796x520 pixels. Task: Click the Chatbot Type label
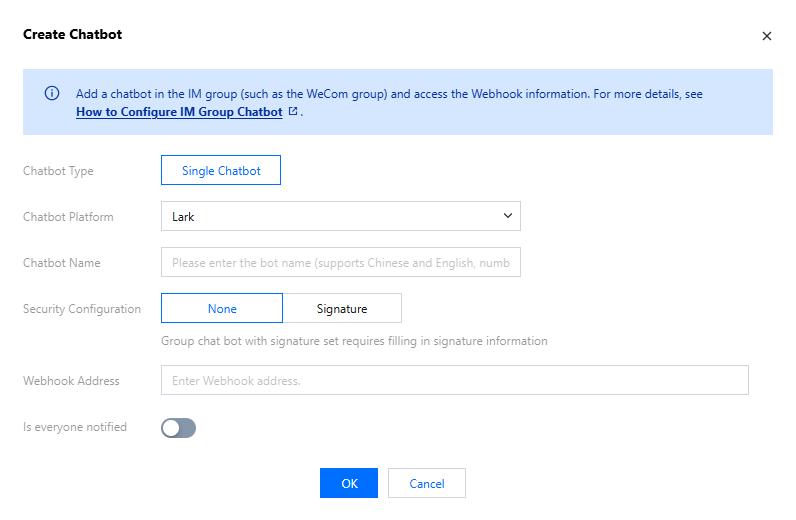[x=58, y=171]
